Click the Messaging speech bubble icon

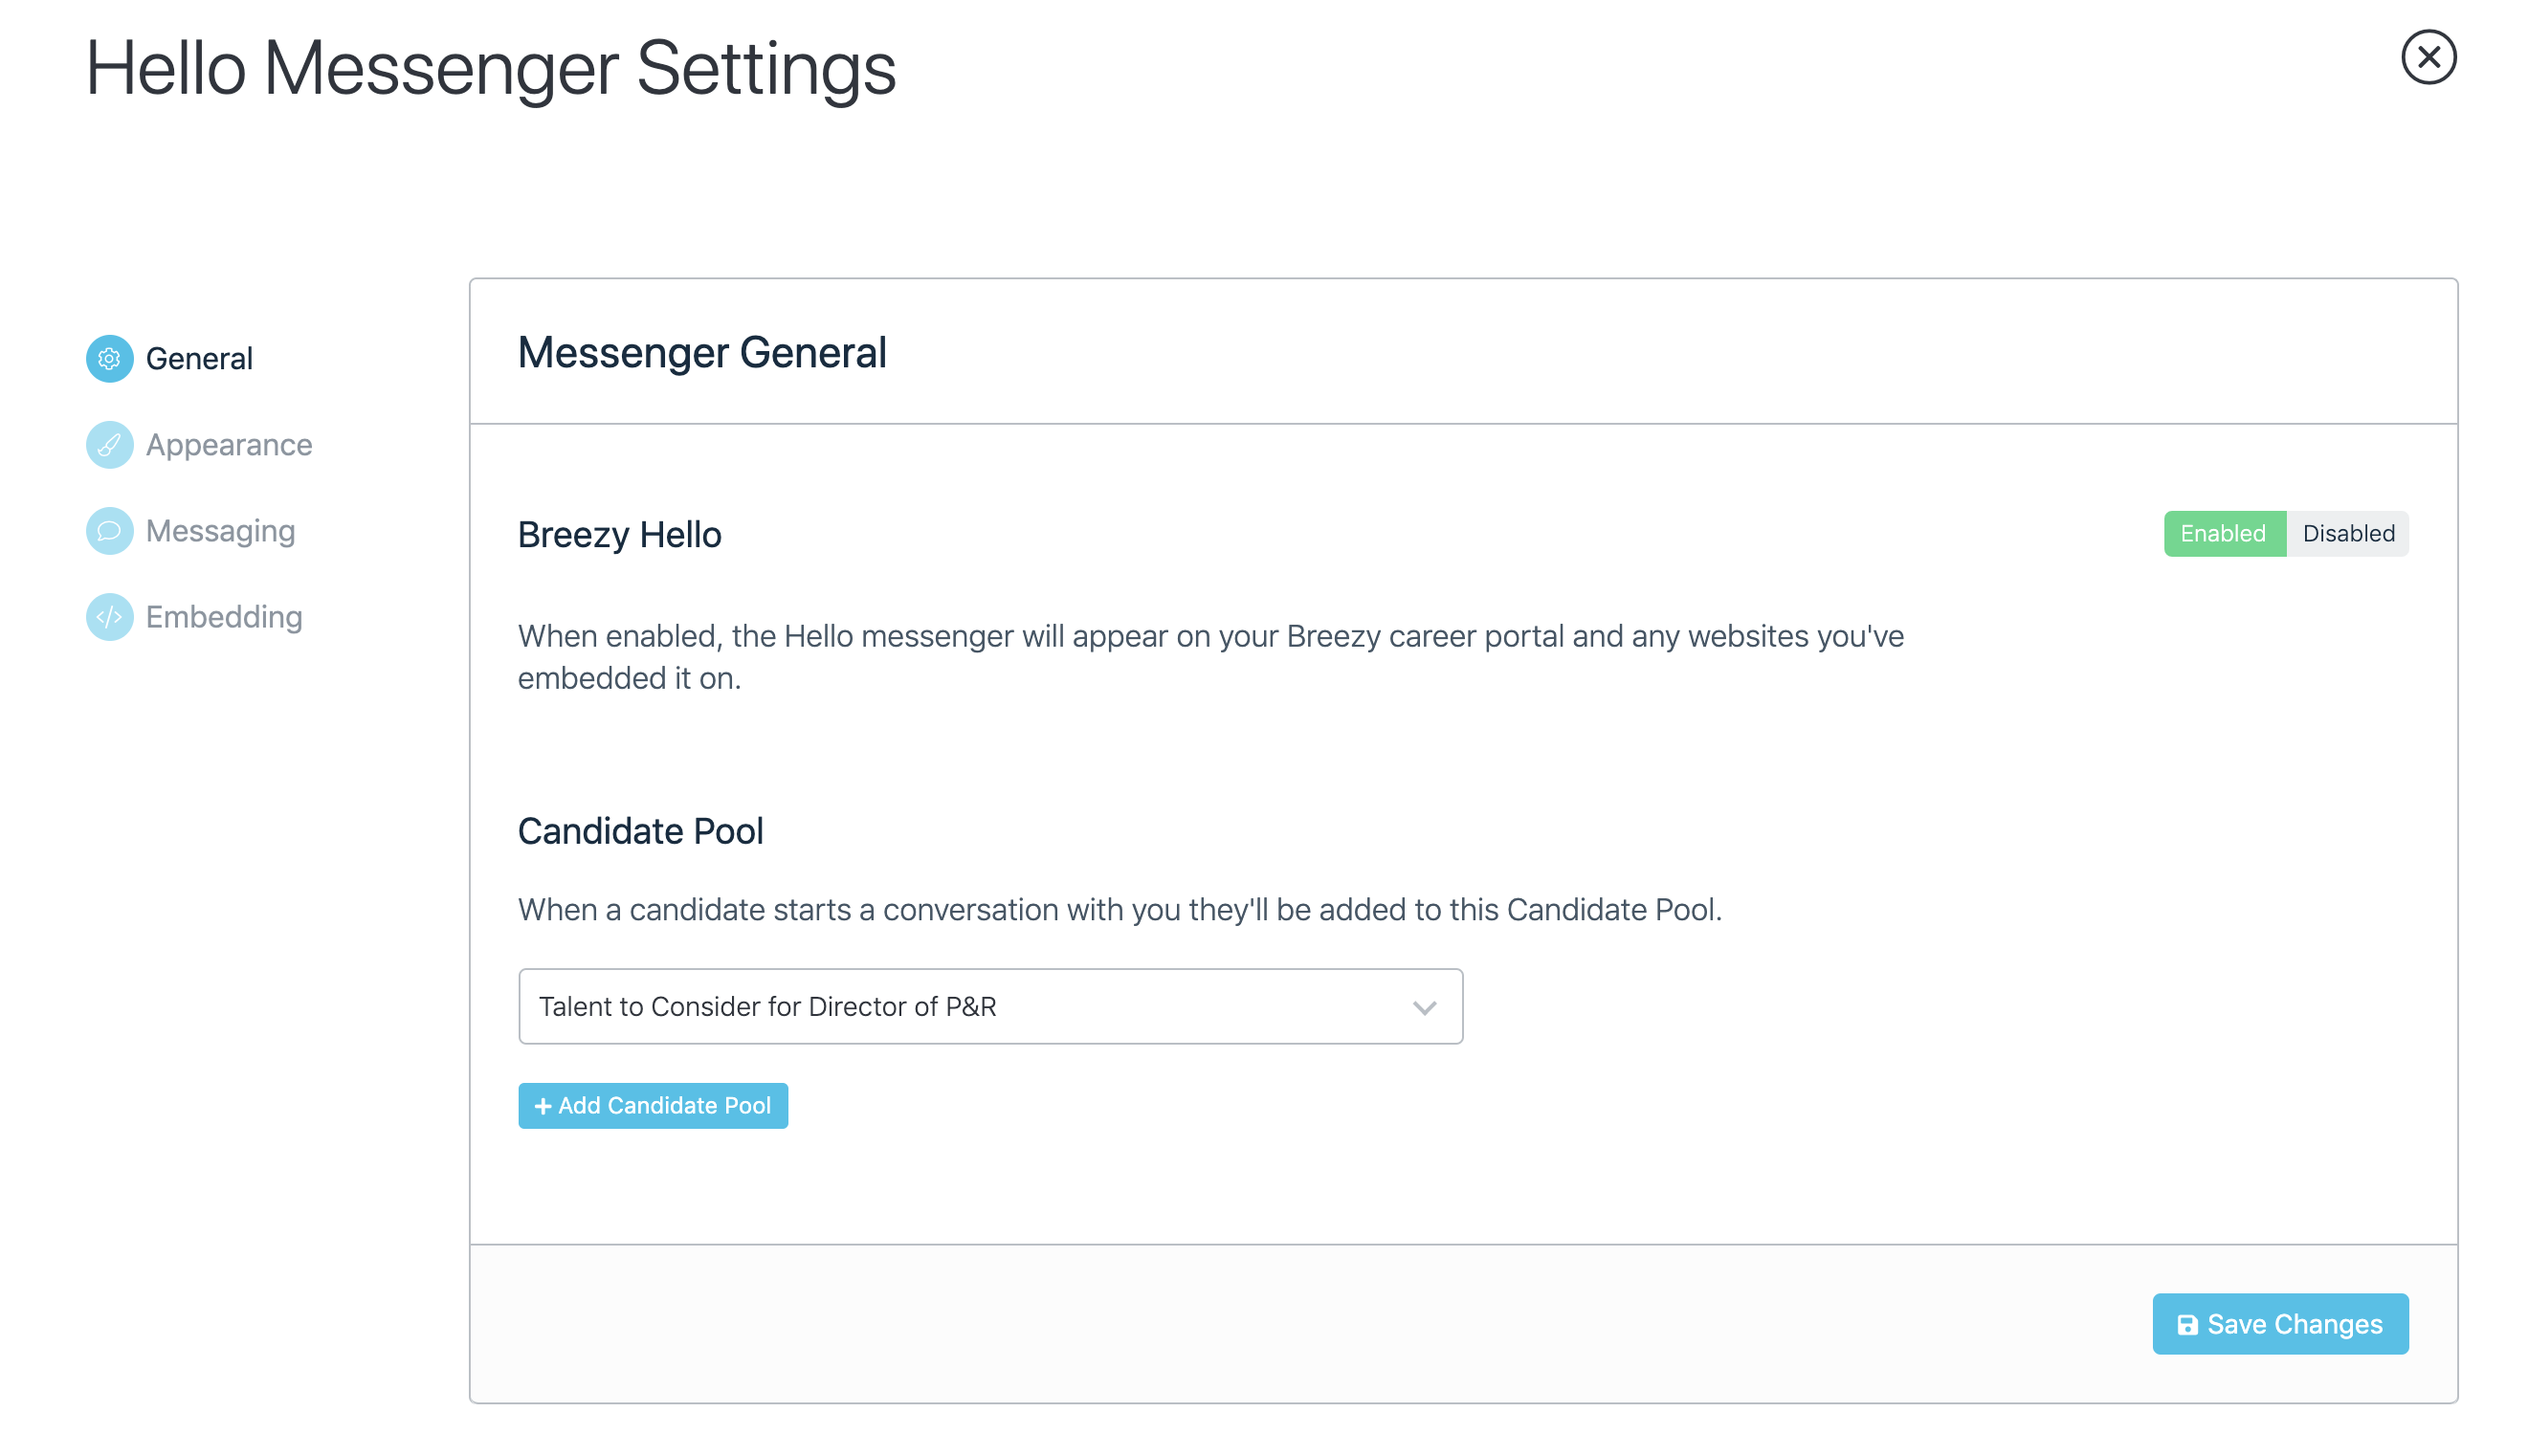pos(109,530)
